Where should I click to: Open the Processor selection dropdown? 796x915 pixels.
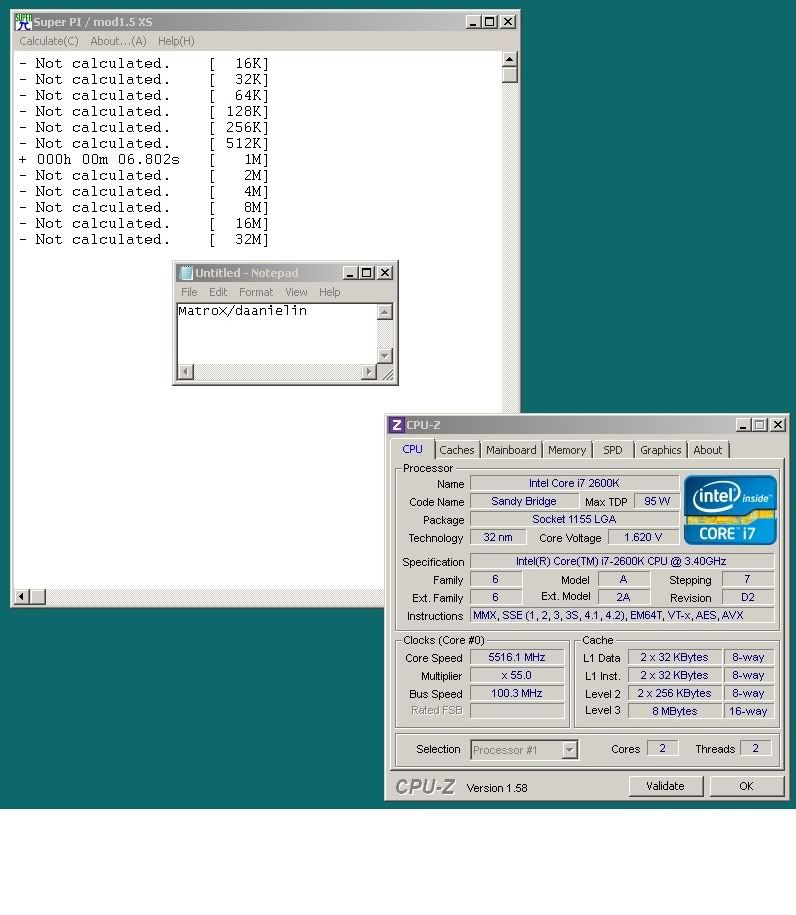click(x=569, y=750)
